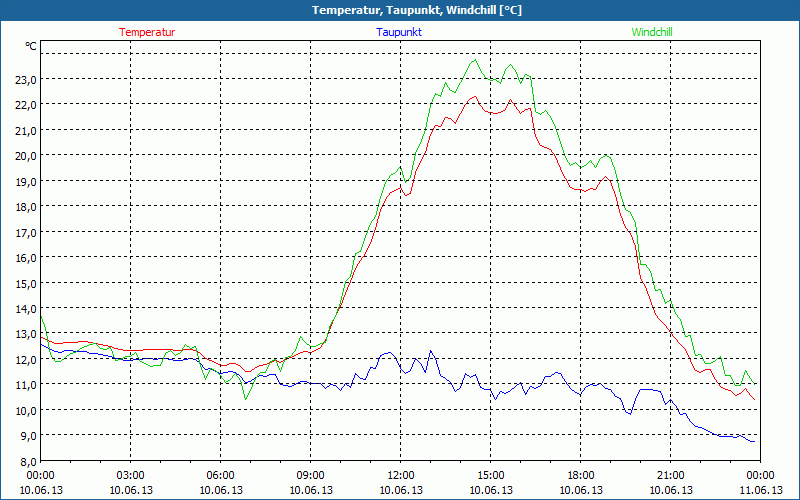Click the °C unit label
The width and height of the screenshot is (800, 500).
coord(31,46)
